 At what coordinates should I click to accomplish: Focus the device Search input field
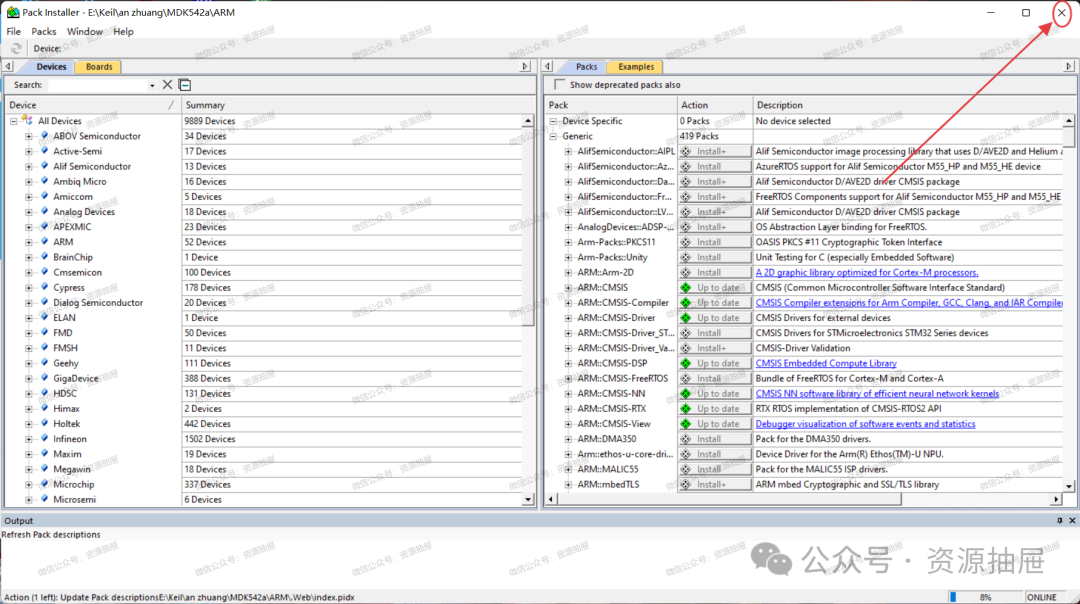pyautogui.click(x=97, y=85)
